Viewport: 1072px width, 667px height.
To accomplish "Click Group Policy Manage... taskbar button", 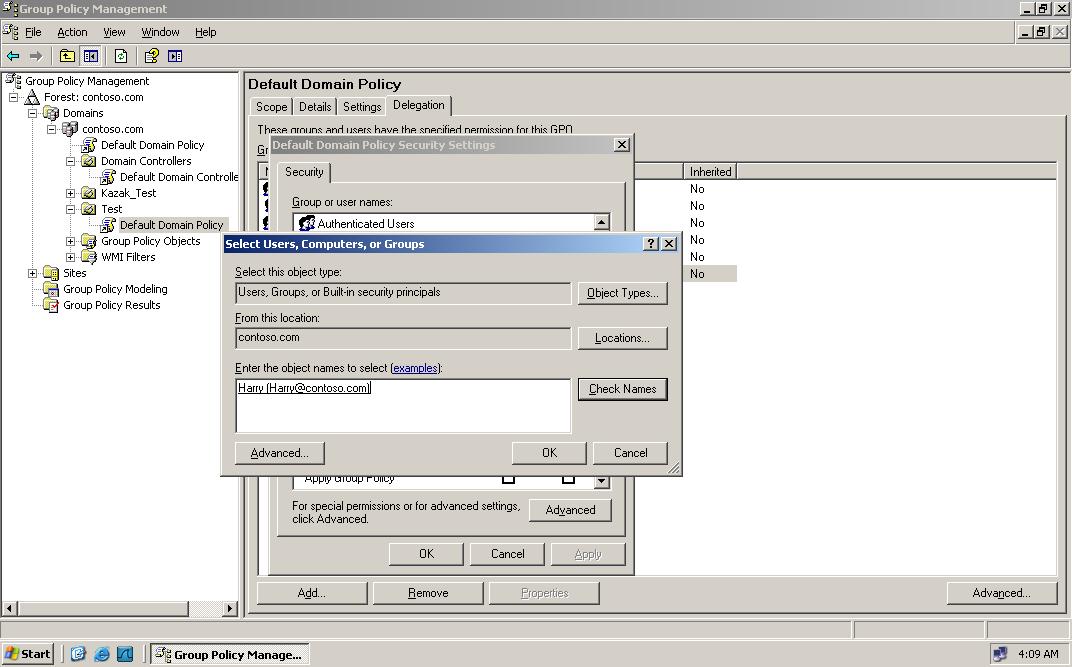I will [230, 654].
